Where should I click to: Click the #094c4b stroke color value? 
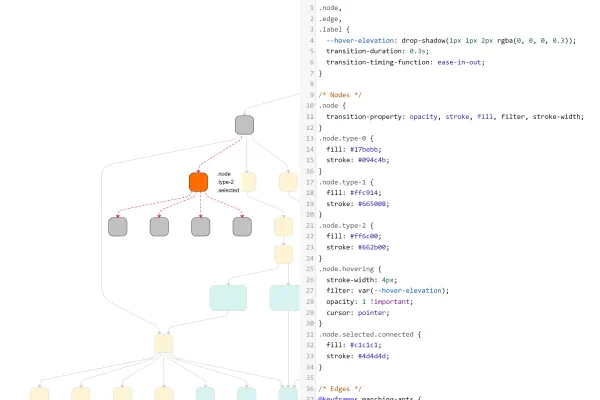pos(372,160)
